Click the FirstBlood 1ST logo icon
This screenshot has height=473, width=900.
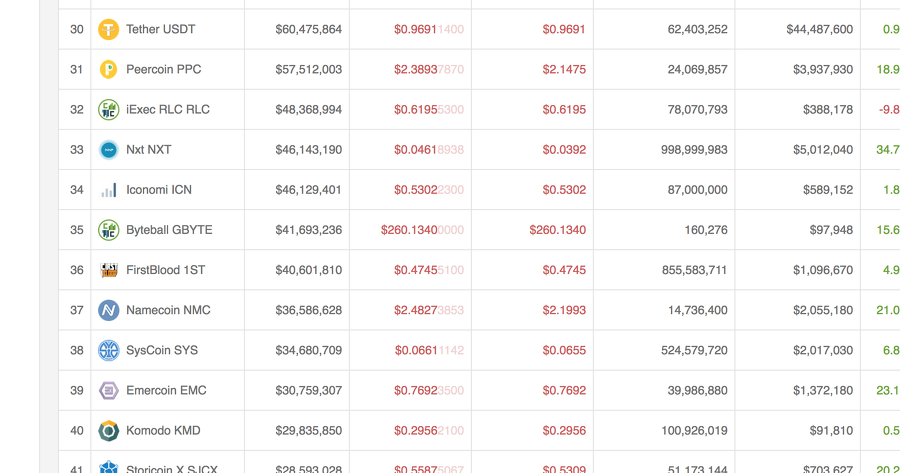[x=108, y=270]
